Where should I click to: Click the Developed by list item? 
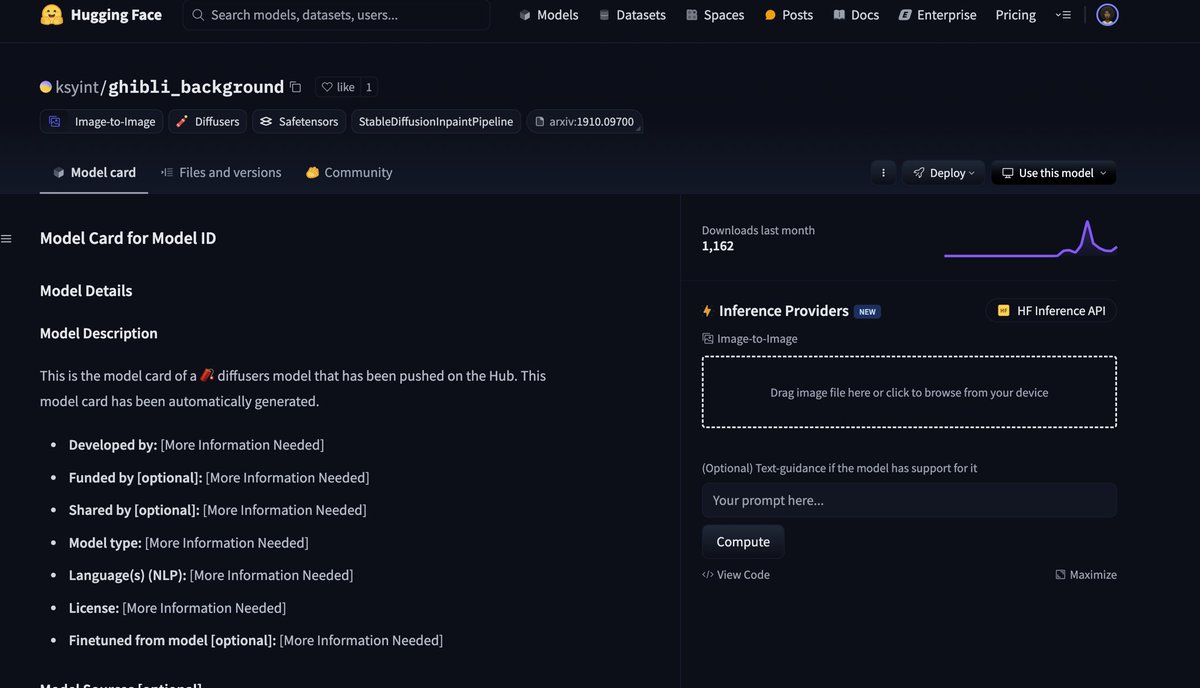click(196, 445)
